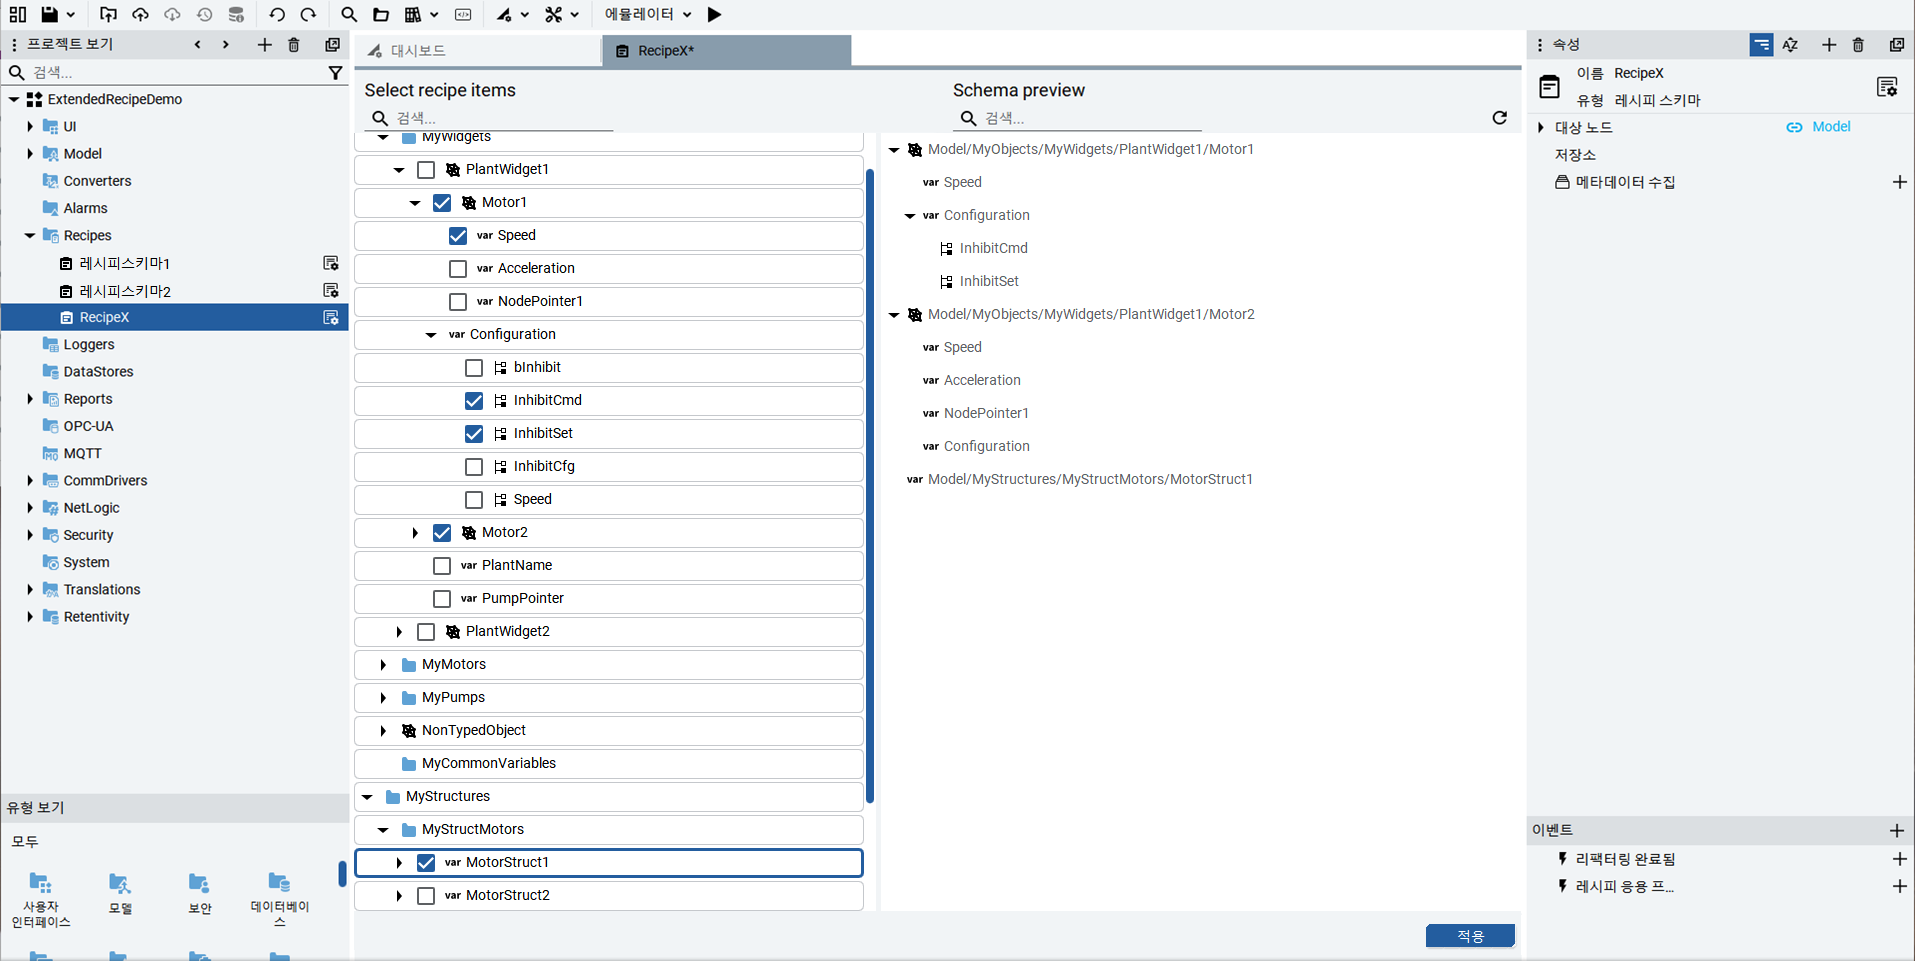Add a new item in project view
The width and height of the screenshot is (1915, 961).
pos(264,44)
